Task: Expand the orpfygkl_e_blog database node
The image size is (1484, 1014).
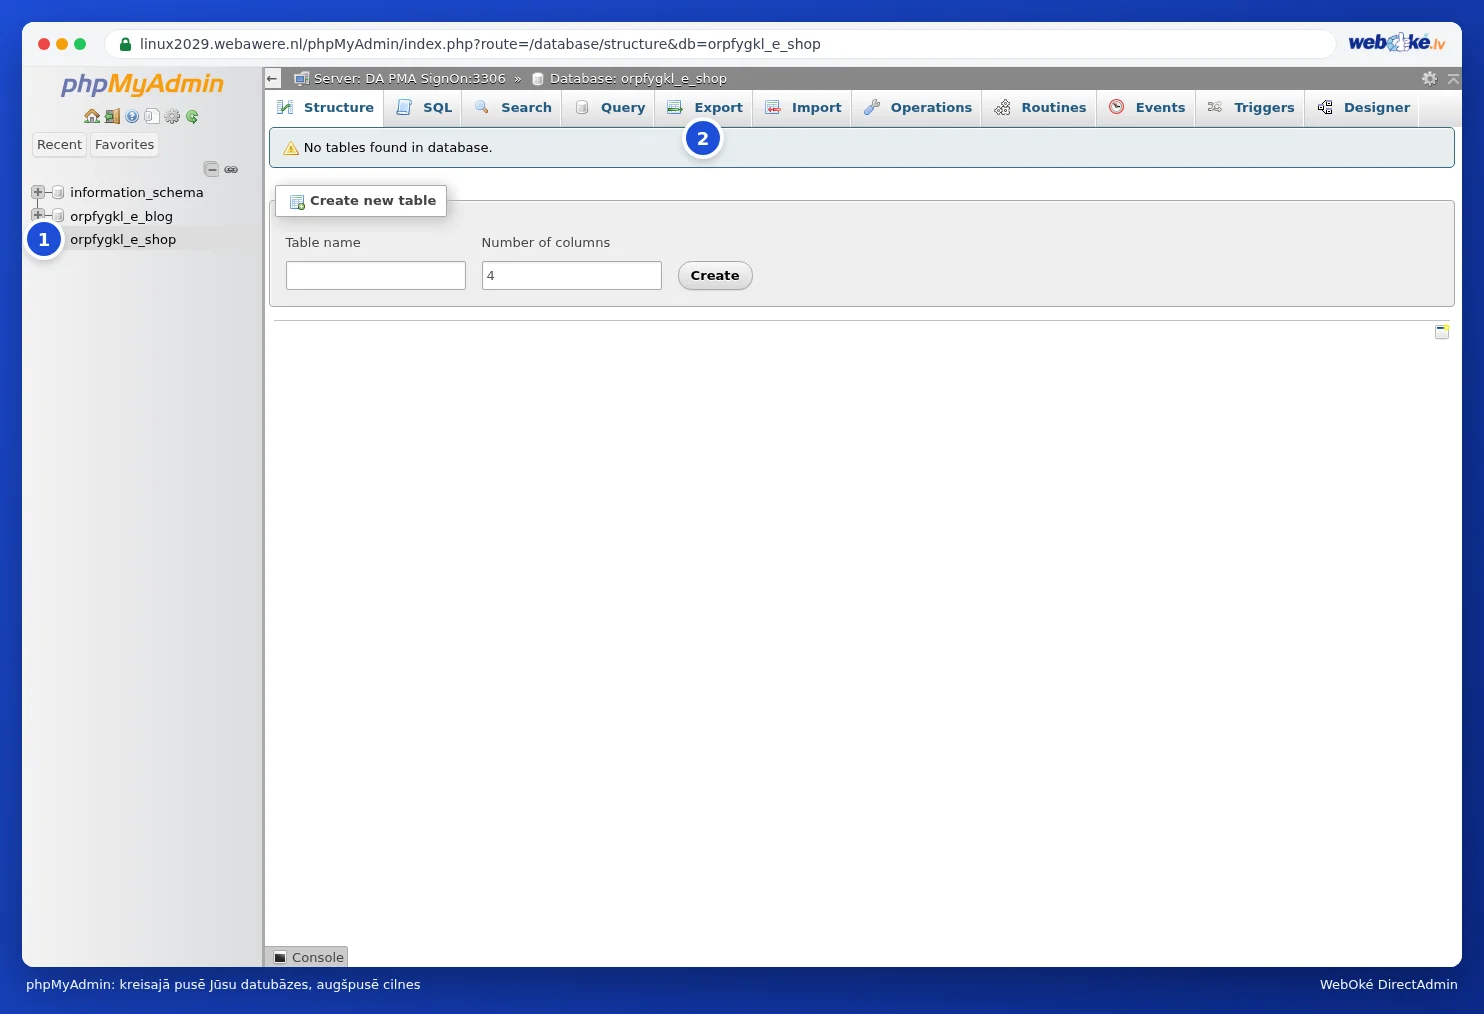Action: (38, 215)
